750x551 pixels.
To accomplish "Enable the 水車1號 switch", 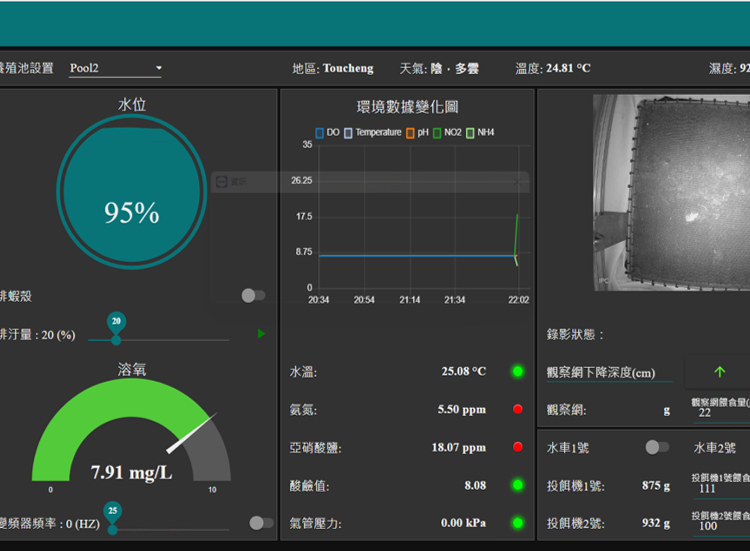I will pyautogui.click(x=656, y=447).
